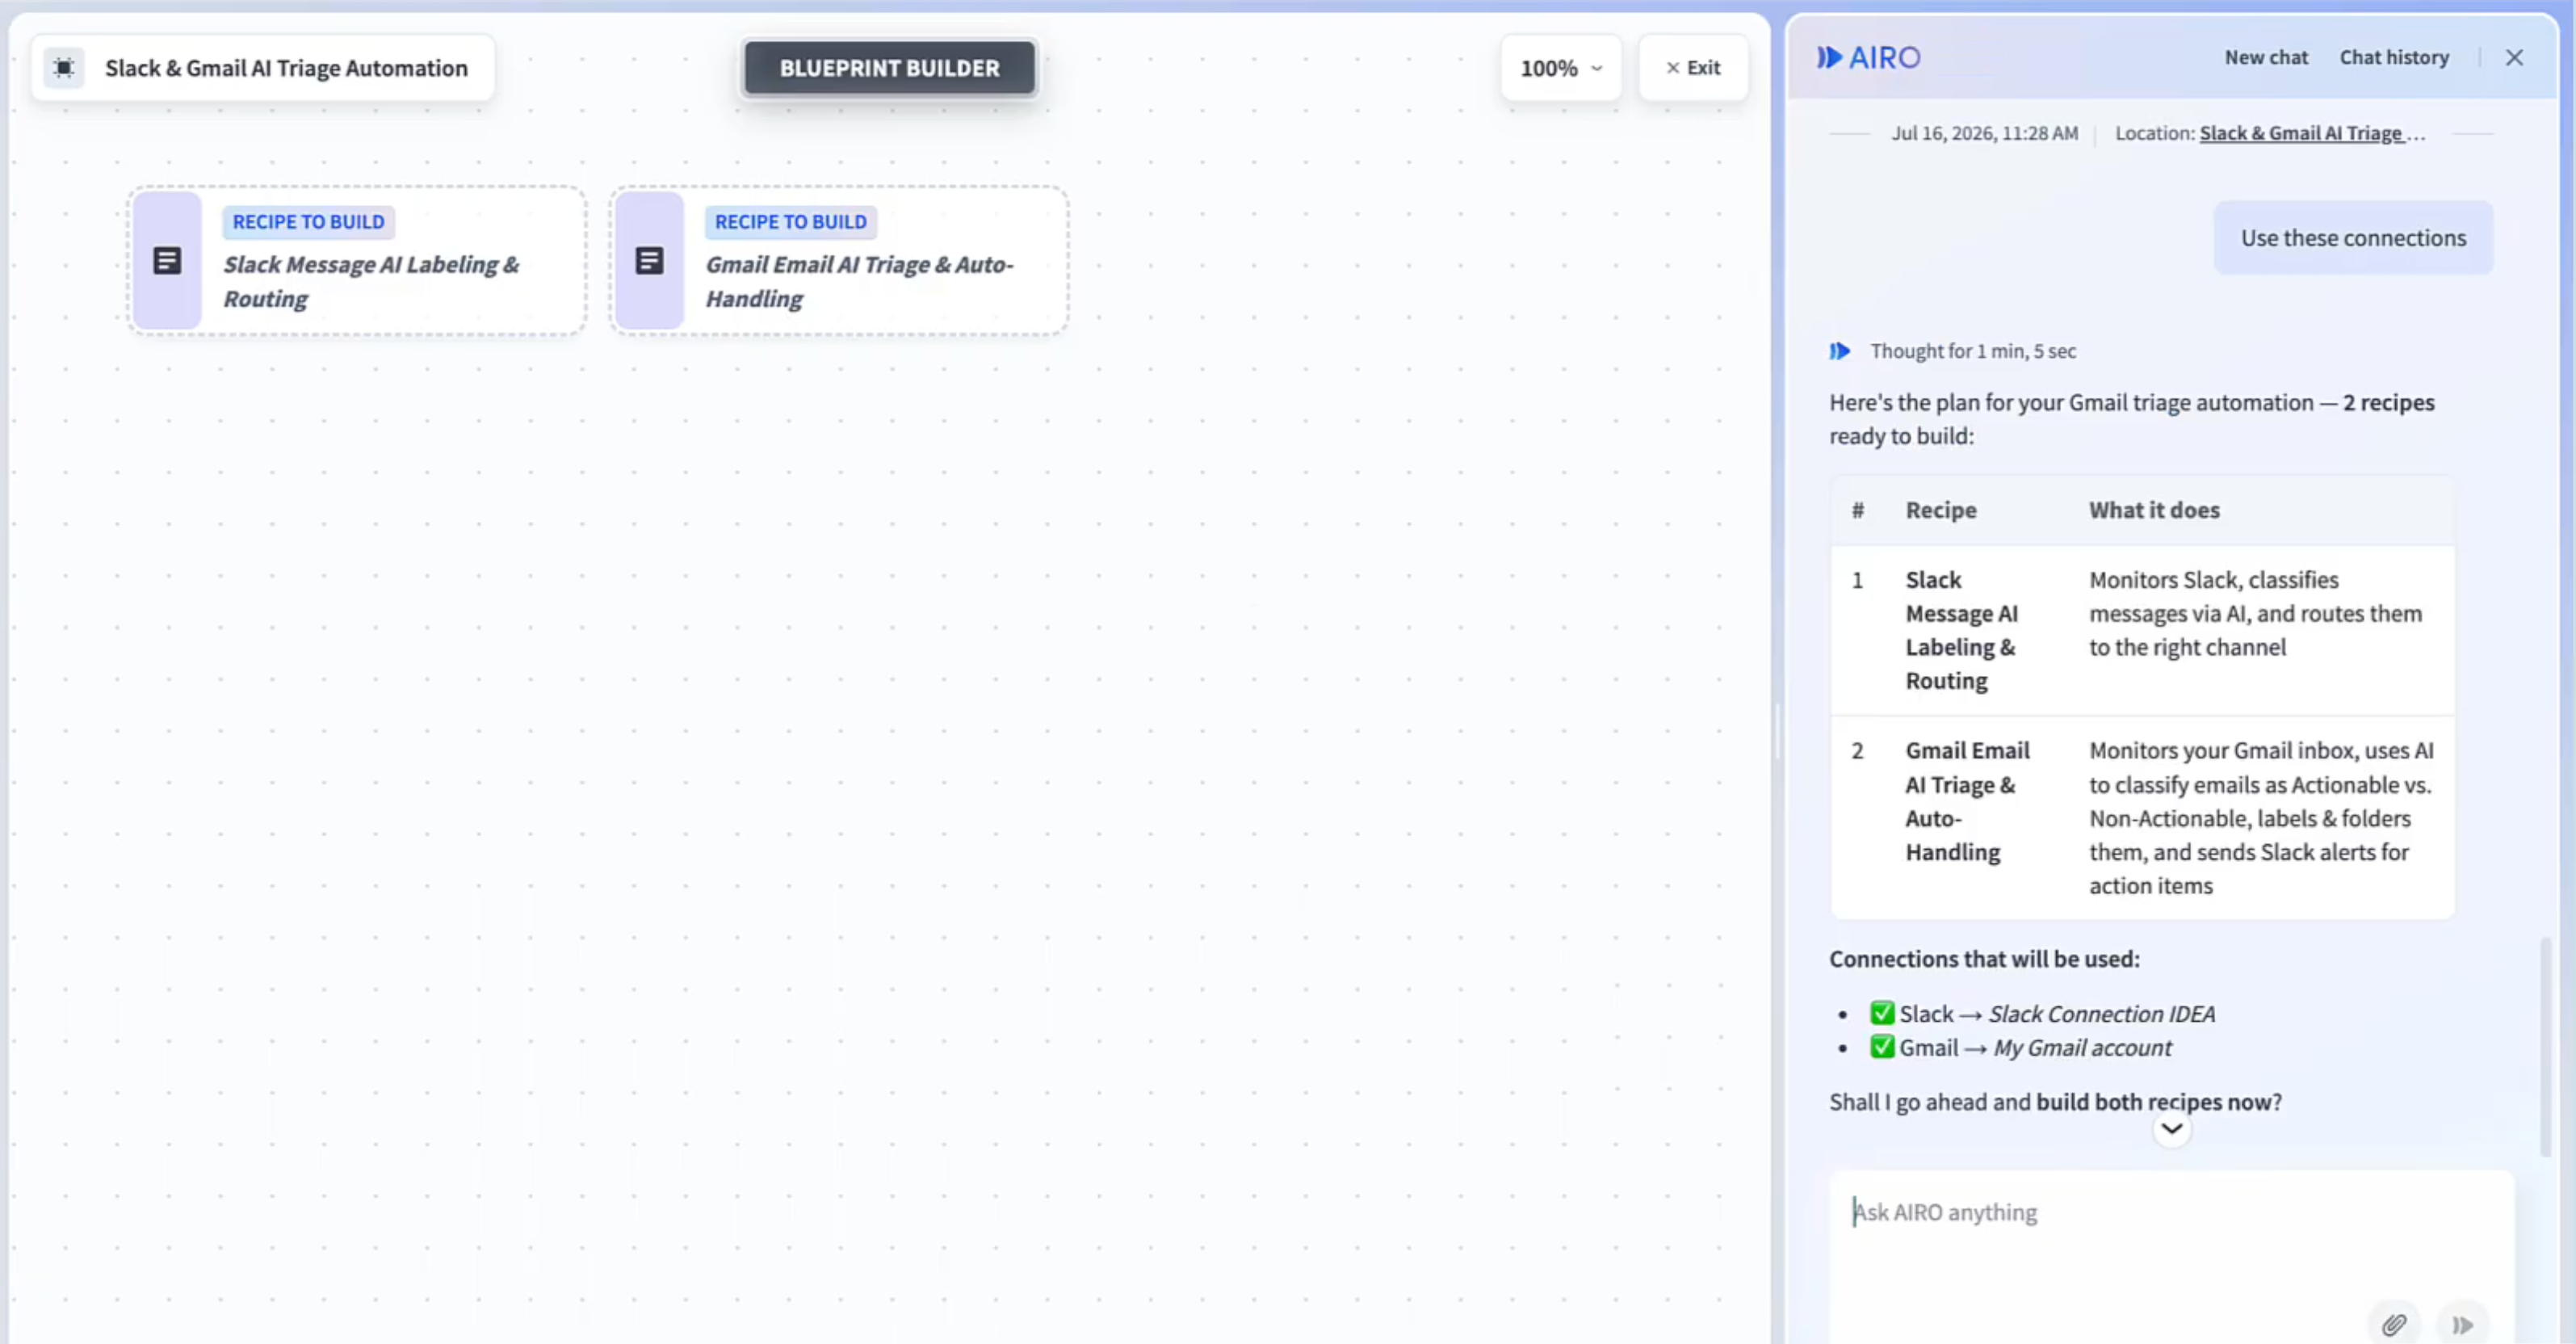Click the project icon beside the automation title

(64, 68)
